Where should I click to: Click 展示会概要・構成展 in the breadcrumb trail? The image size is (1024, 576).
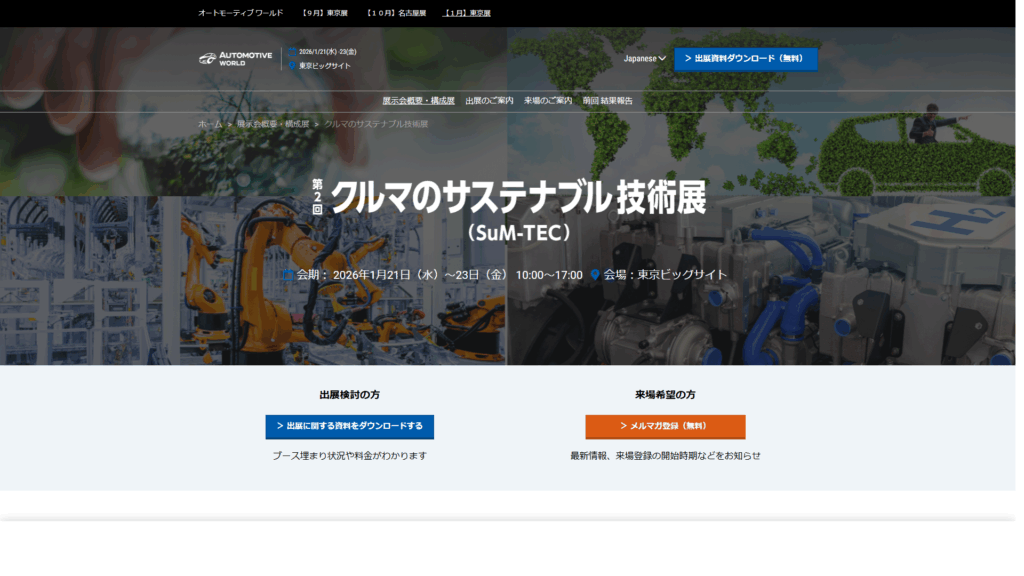click(273, 124)
